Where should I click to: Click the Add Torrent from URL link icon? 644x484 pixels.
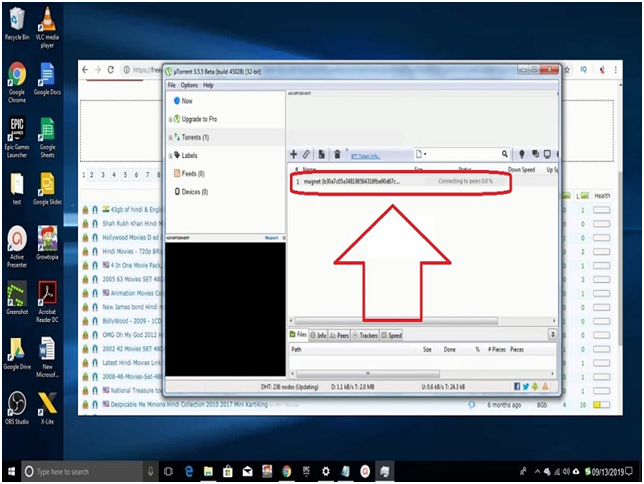[x=306, y=154]
